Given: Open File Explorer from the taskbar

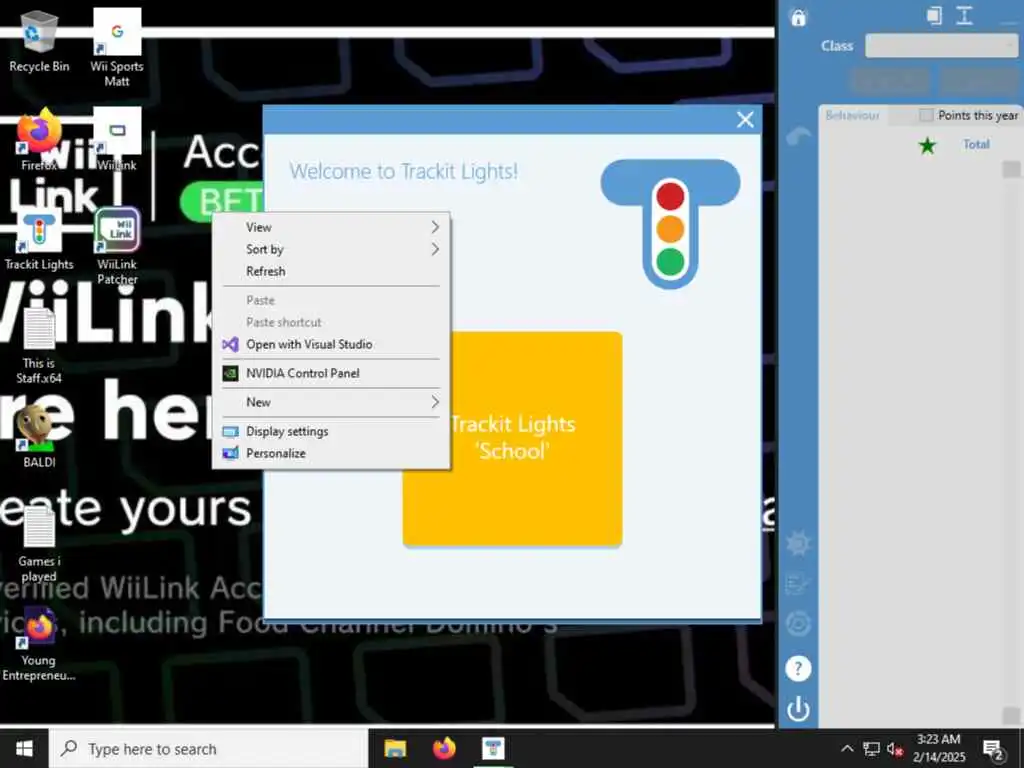Looking at the screenshot, I should pos(395,748).
